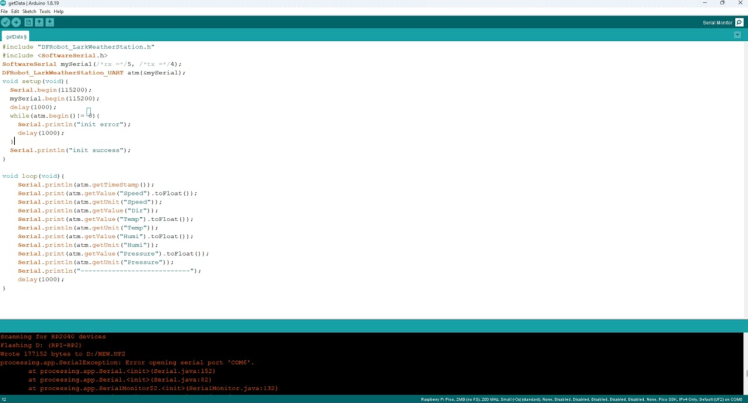Screen dimensions: 748x403
Task: Open the Serial Monitor magnifier icon
Action: [739, 22]
